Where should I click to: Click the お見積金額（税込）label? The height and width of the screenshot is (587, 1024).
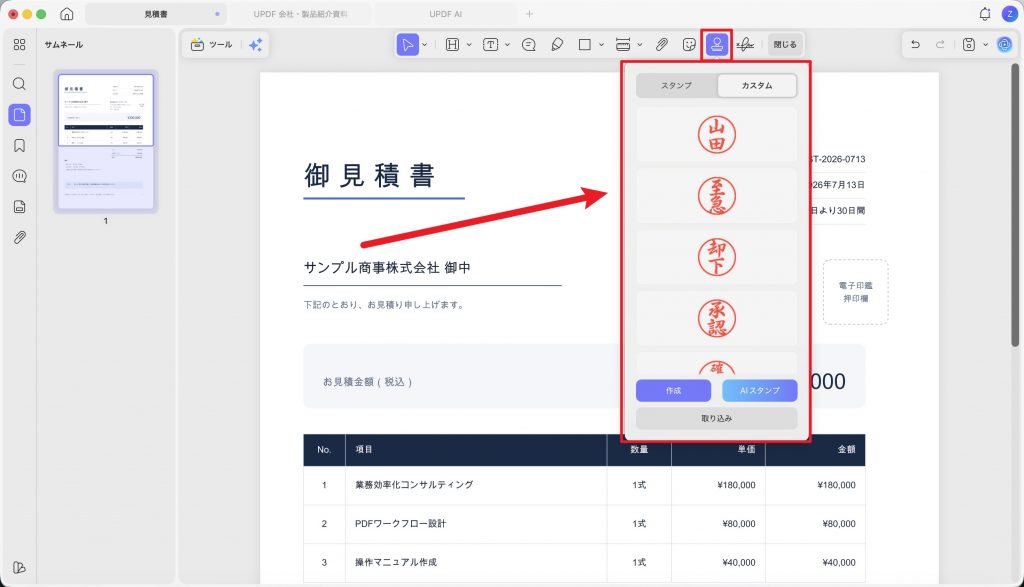click(x=368, y=382)
